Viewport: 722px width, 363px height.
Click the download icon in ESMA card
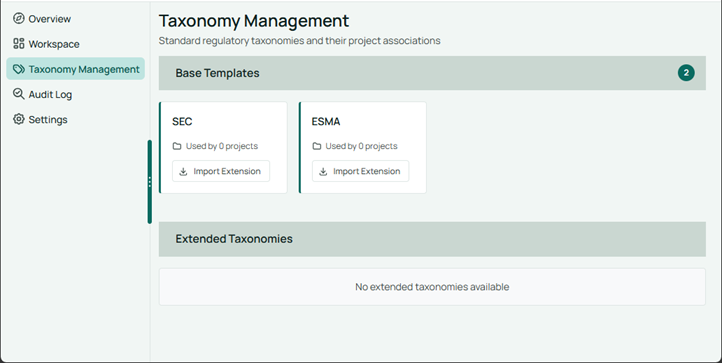pos(323,171)
